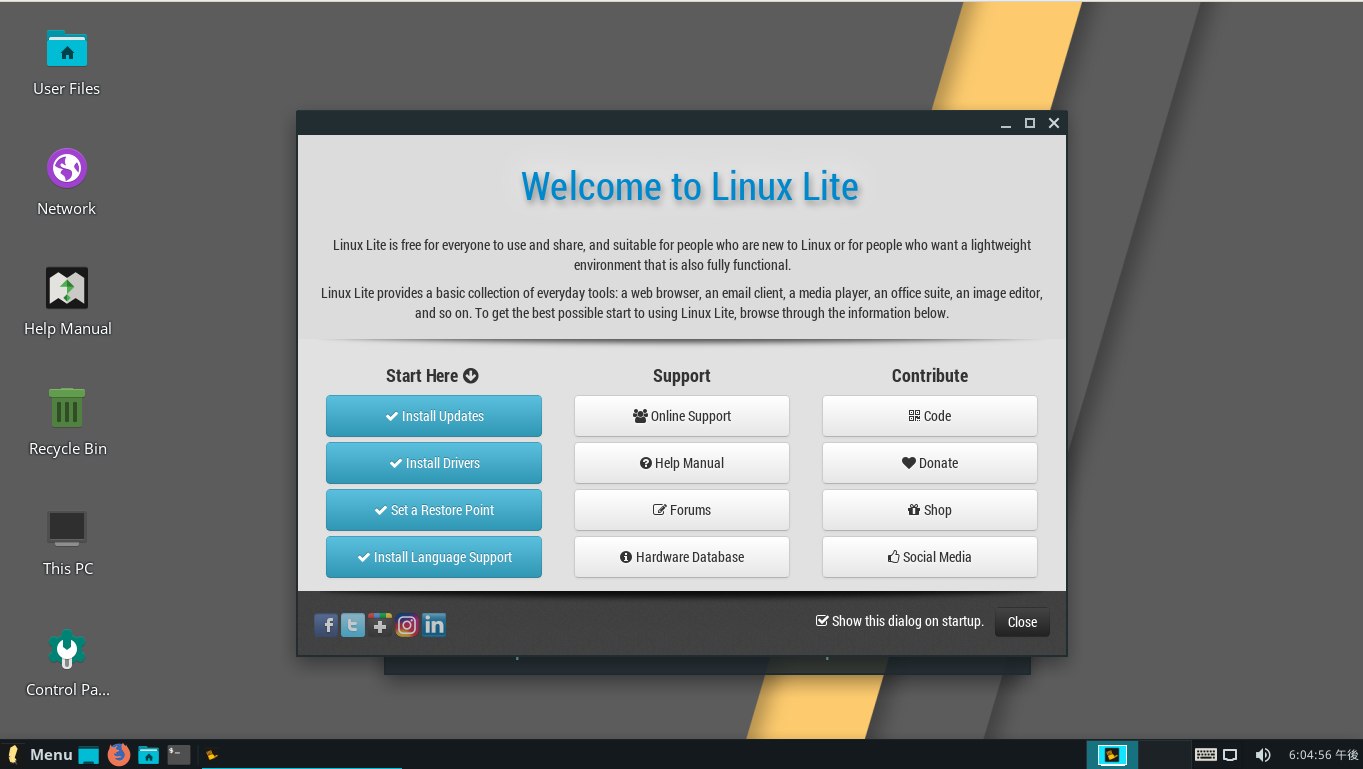Click the Google Plus icon in dialog footer

coord(380,625)
